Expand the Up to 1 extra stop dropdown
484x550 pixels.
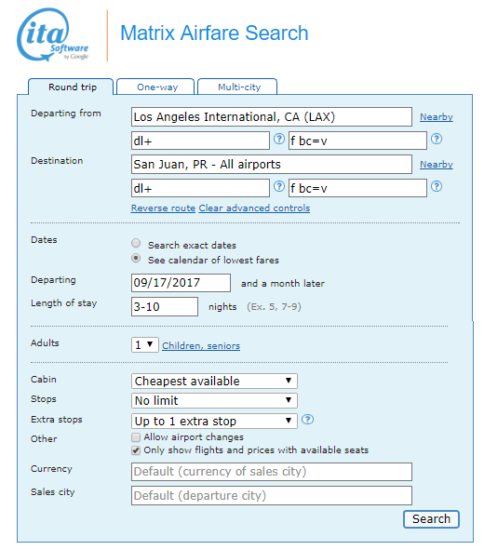(x=214, y=421)
